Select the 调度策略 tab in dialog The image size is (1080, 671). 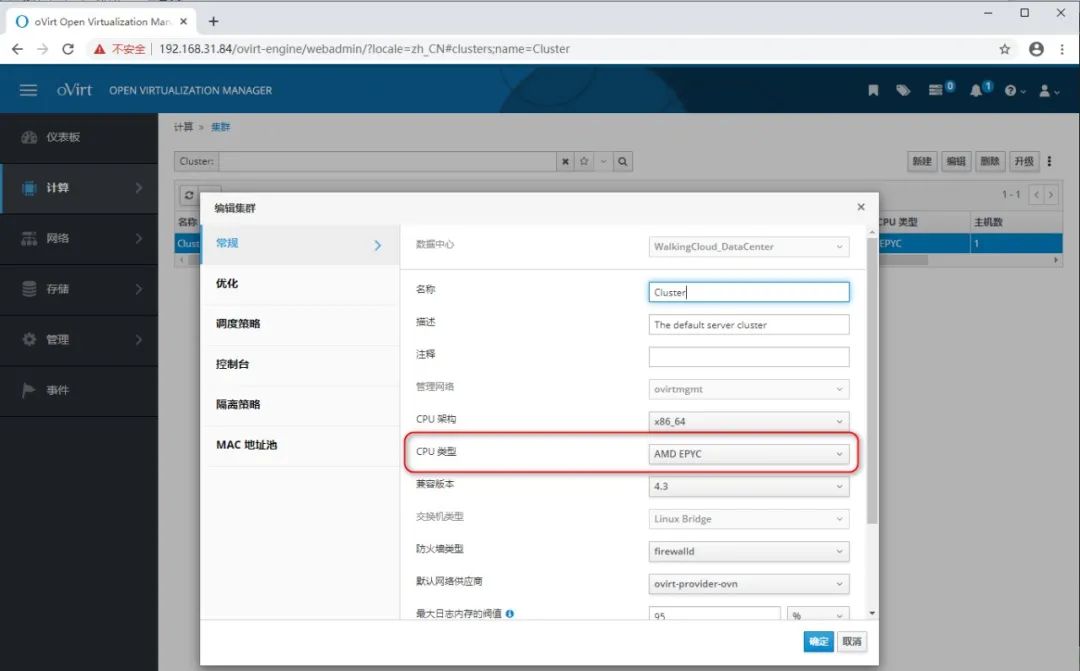pyautogui.click(x=300, y=324)
